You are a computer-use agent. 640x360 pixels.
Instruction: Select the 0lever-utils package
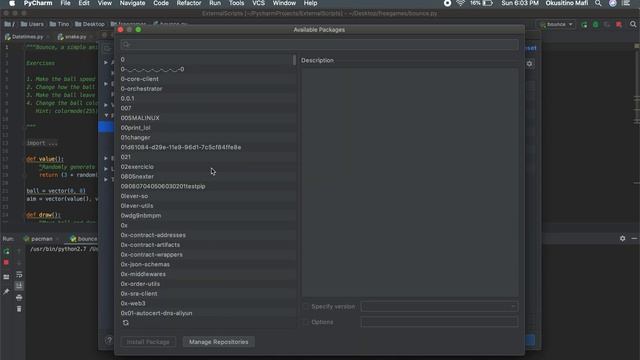[207, 206]
